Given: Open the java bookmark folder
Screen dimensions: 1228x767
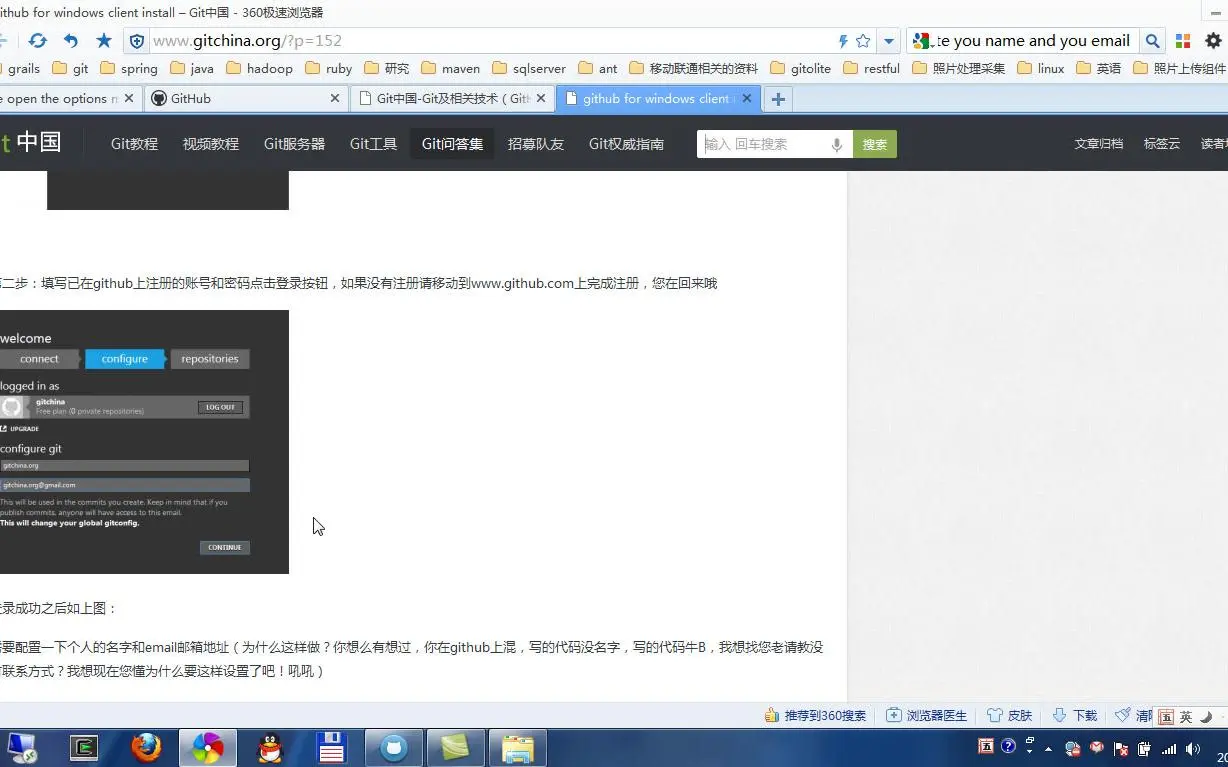Looking at the screenshot, I should pos(192,69).
